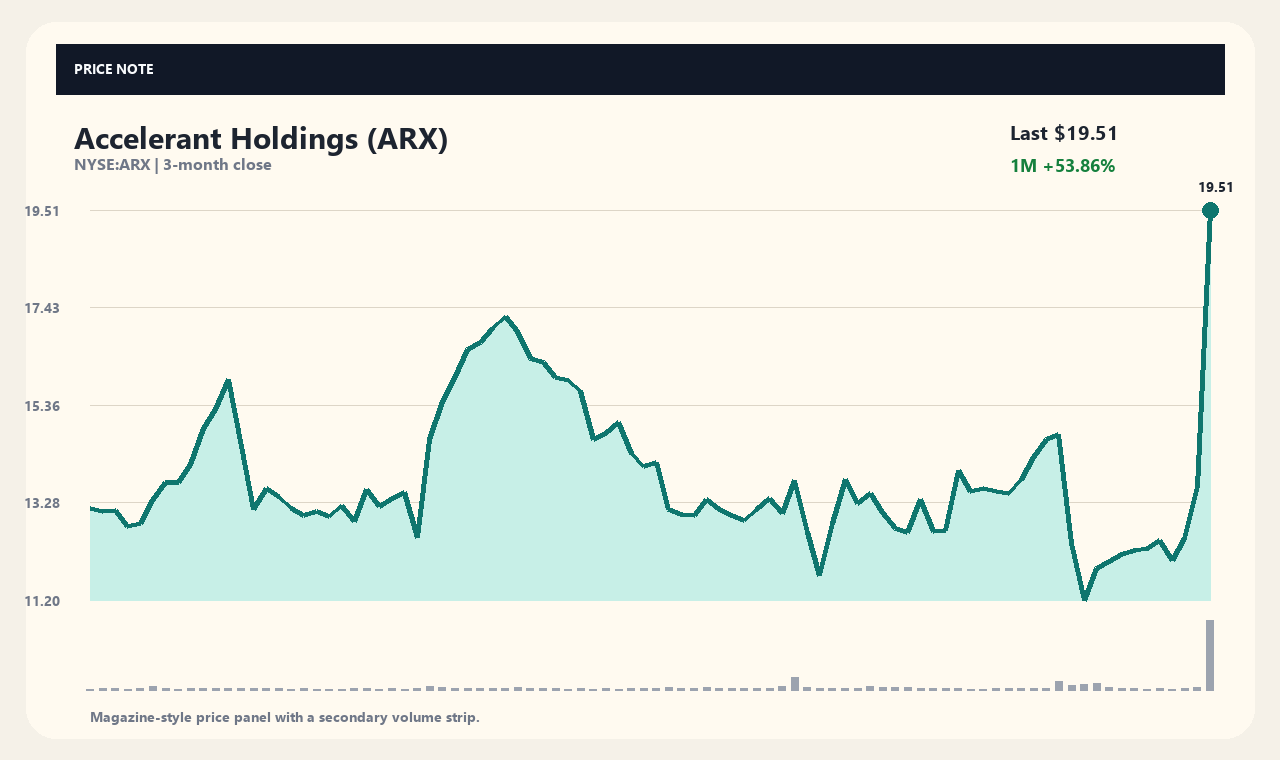Click the 19.51 label above the marker
1280x760 pixels.
(x=1216, y=187)
